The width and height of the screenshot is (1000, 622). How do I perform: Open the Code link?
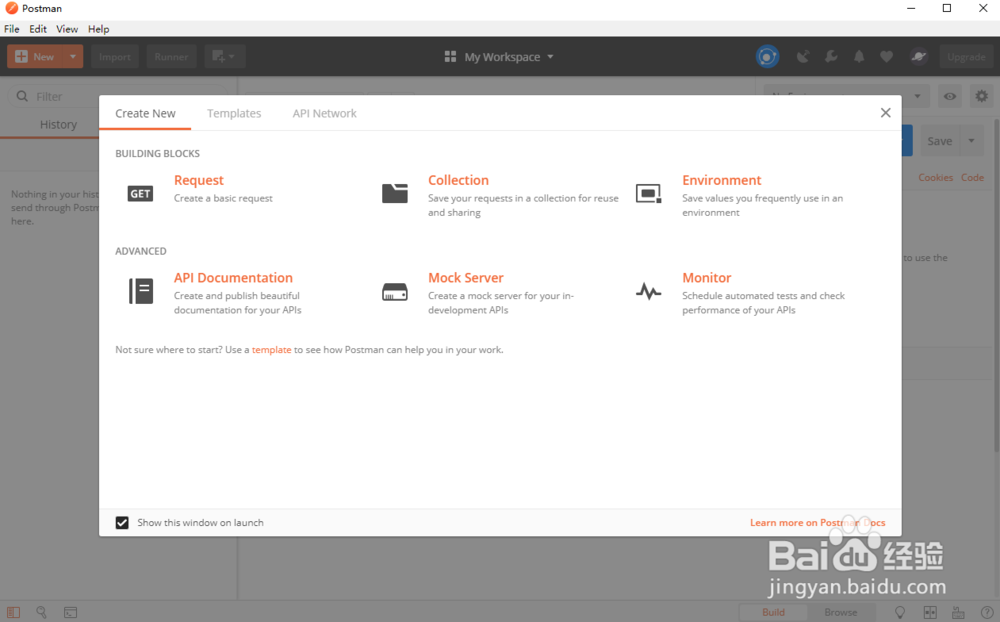tap(973, 177)
